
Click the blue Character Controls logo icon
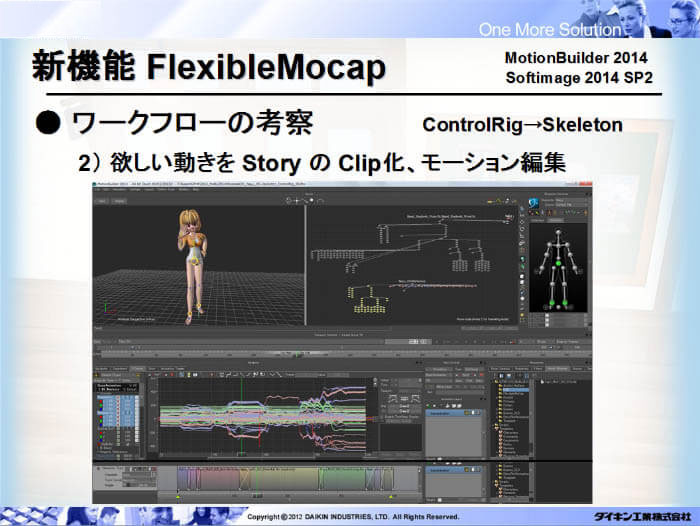point(534,203)
